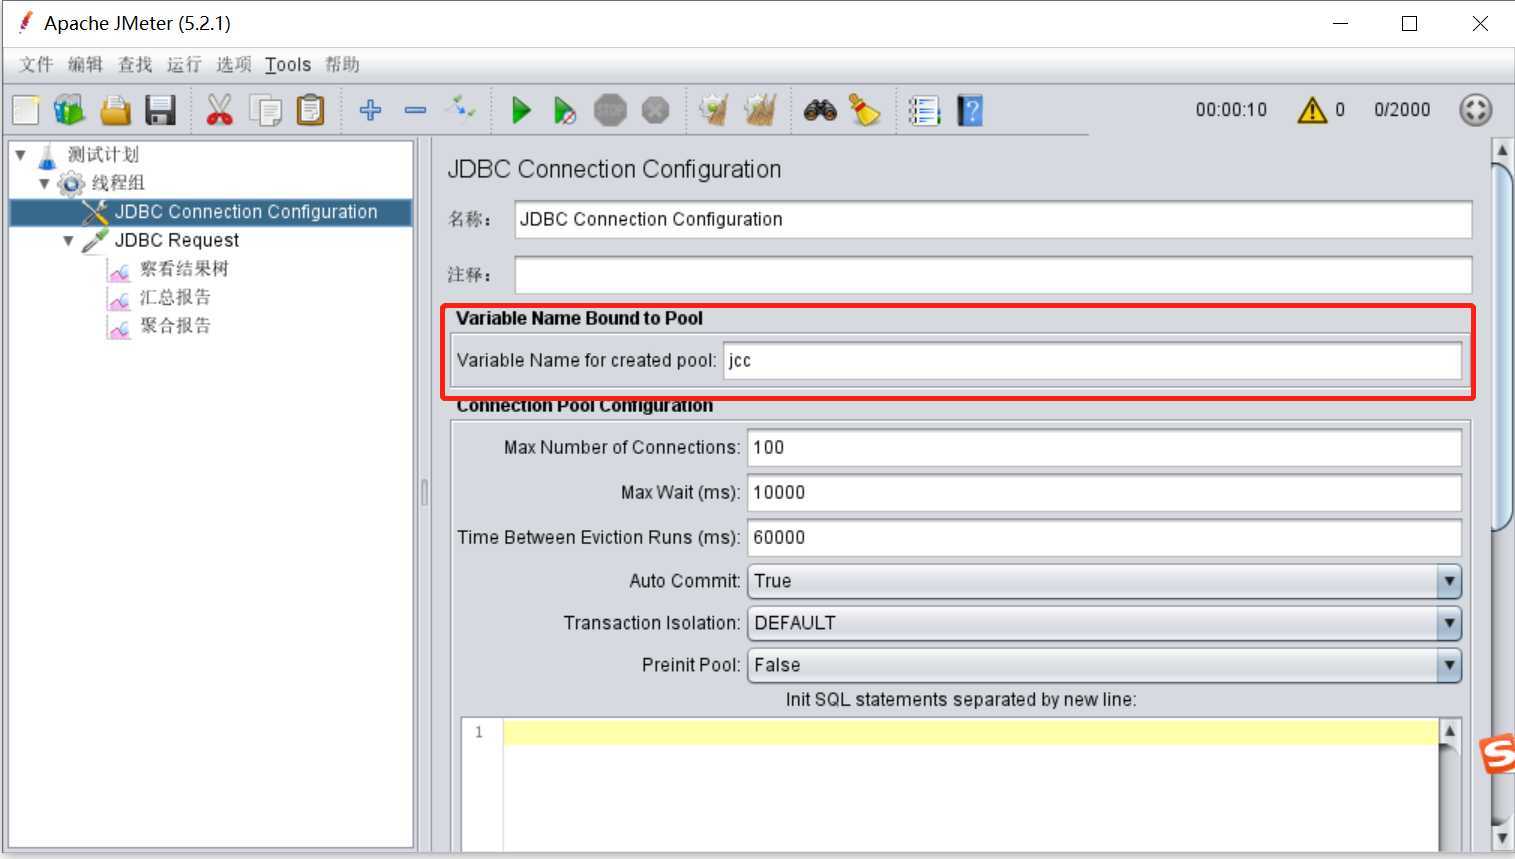This screenshot has height=859, width=1515.
Task: Click the blue plus Expand All icon
Action: [x=370, y=110]
